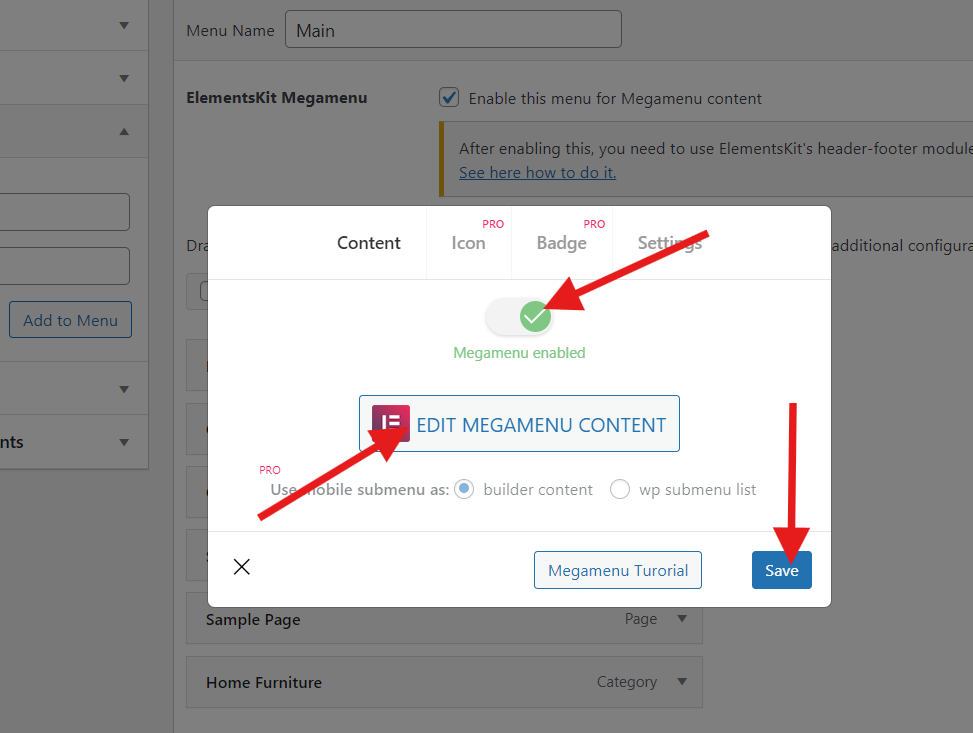Click the upper text field in the sidebar
Screen dimensions: 973x733
click(64, 212)
